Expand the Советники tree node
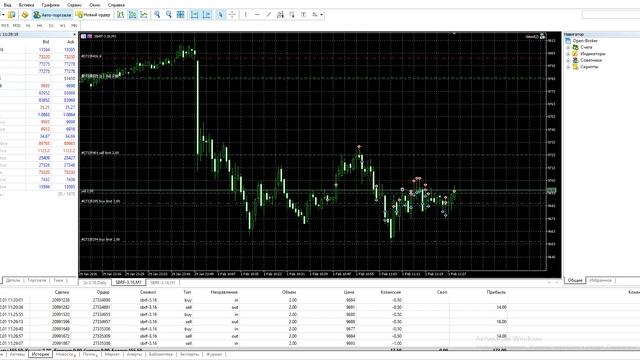 (x=568, y=60)
